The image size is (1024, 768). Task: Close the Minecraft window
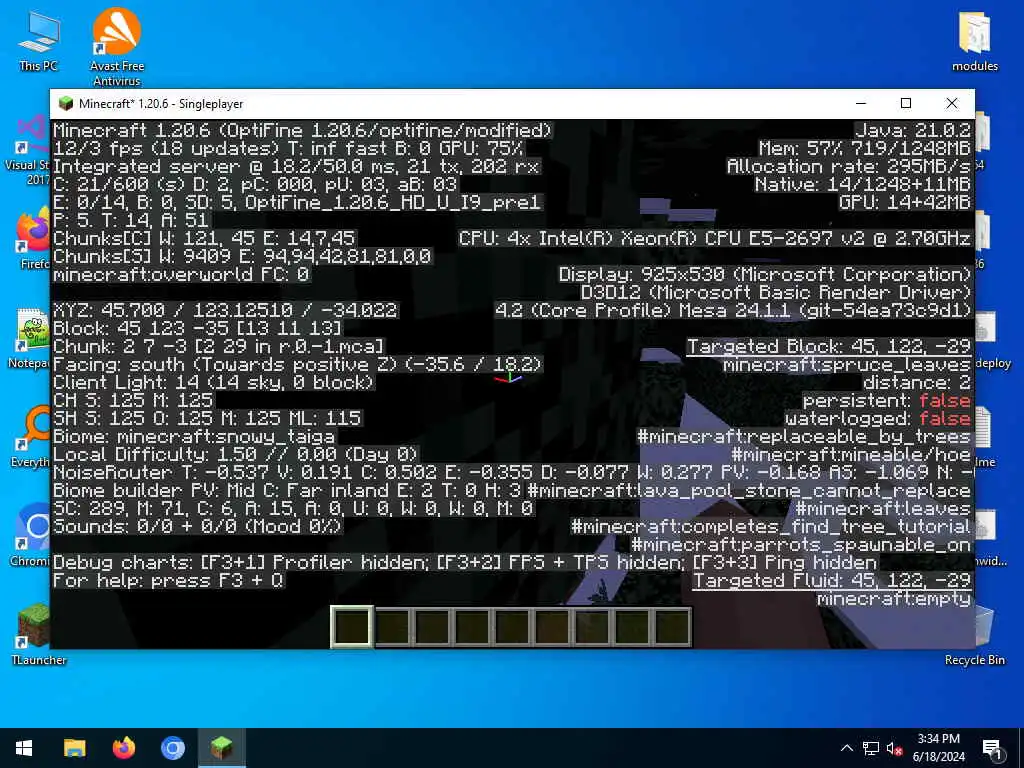point(952,103)
